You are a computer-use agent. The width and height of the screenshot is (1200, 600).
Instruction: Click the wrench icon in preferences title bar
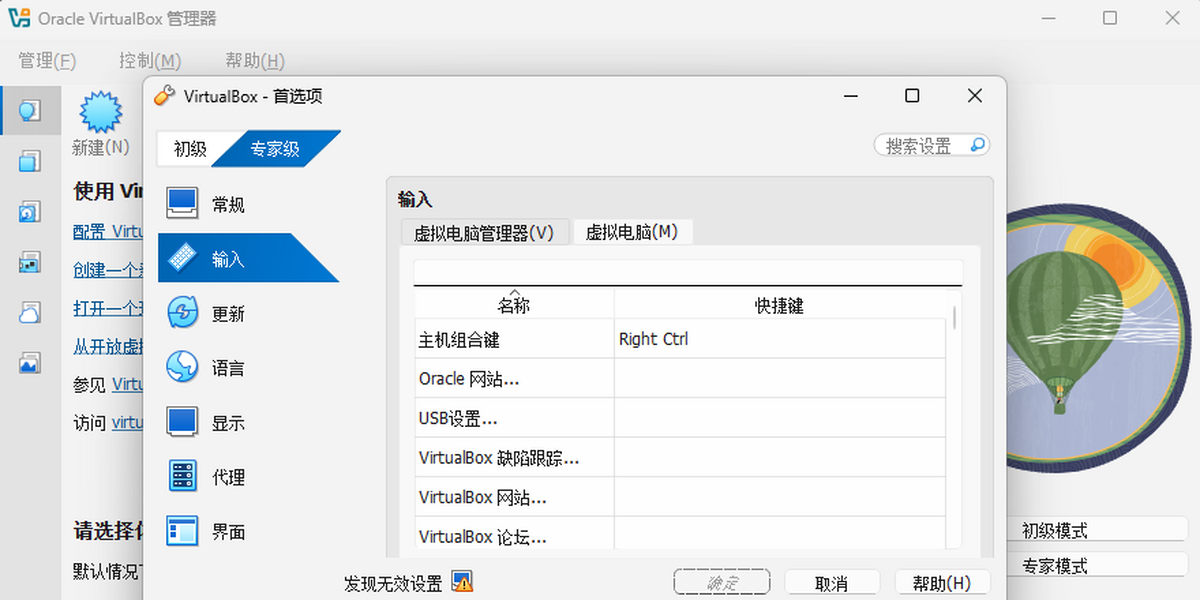point(165,96)
